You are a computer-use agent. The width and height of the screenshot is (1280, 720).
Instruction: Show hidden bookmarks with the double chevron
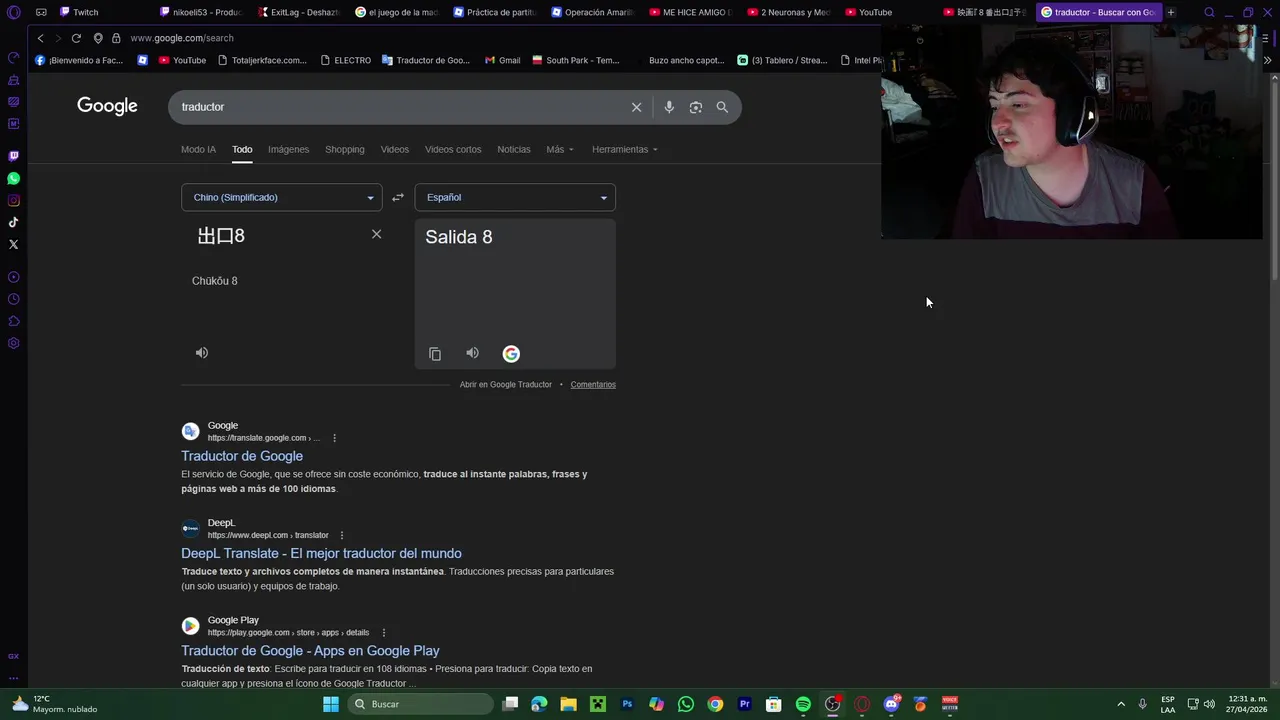coord(1267,60)
